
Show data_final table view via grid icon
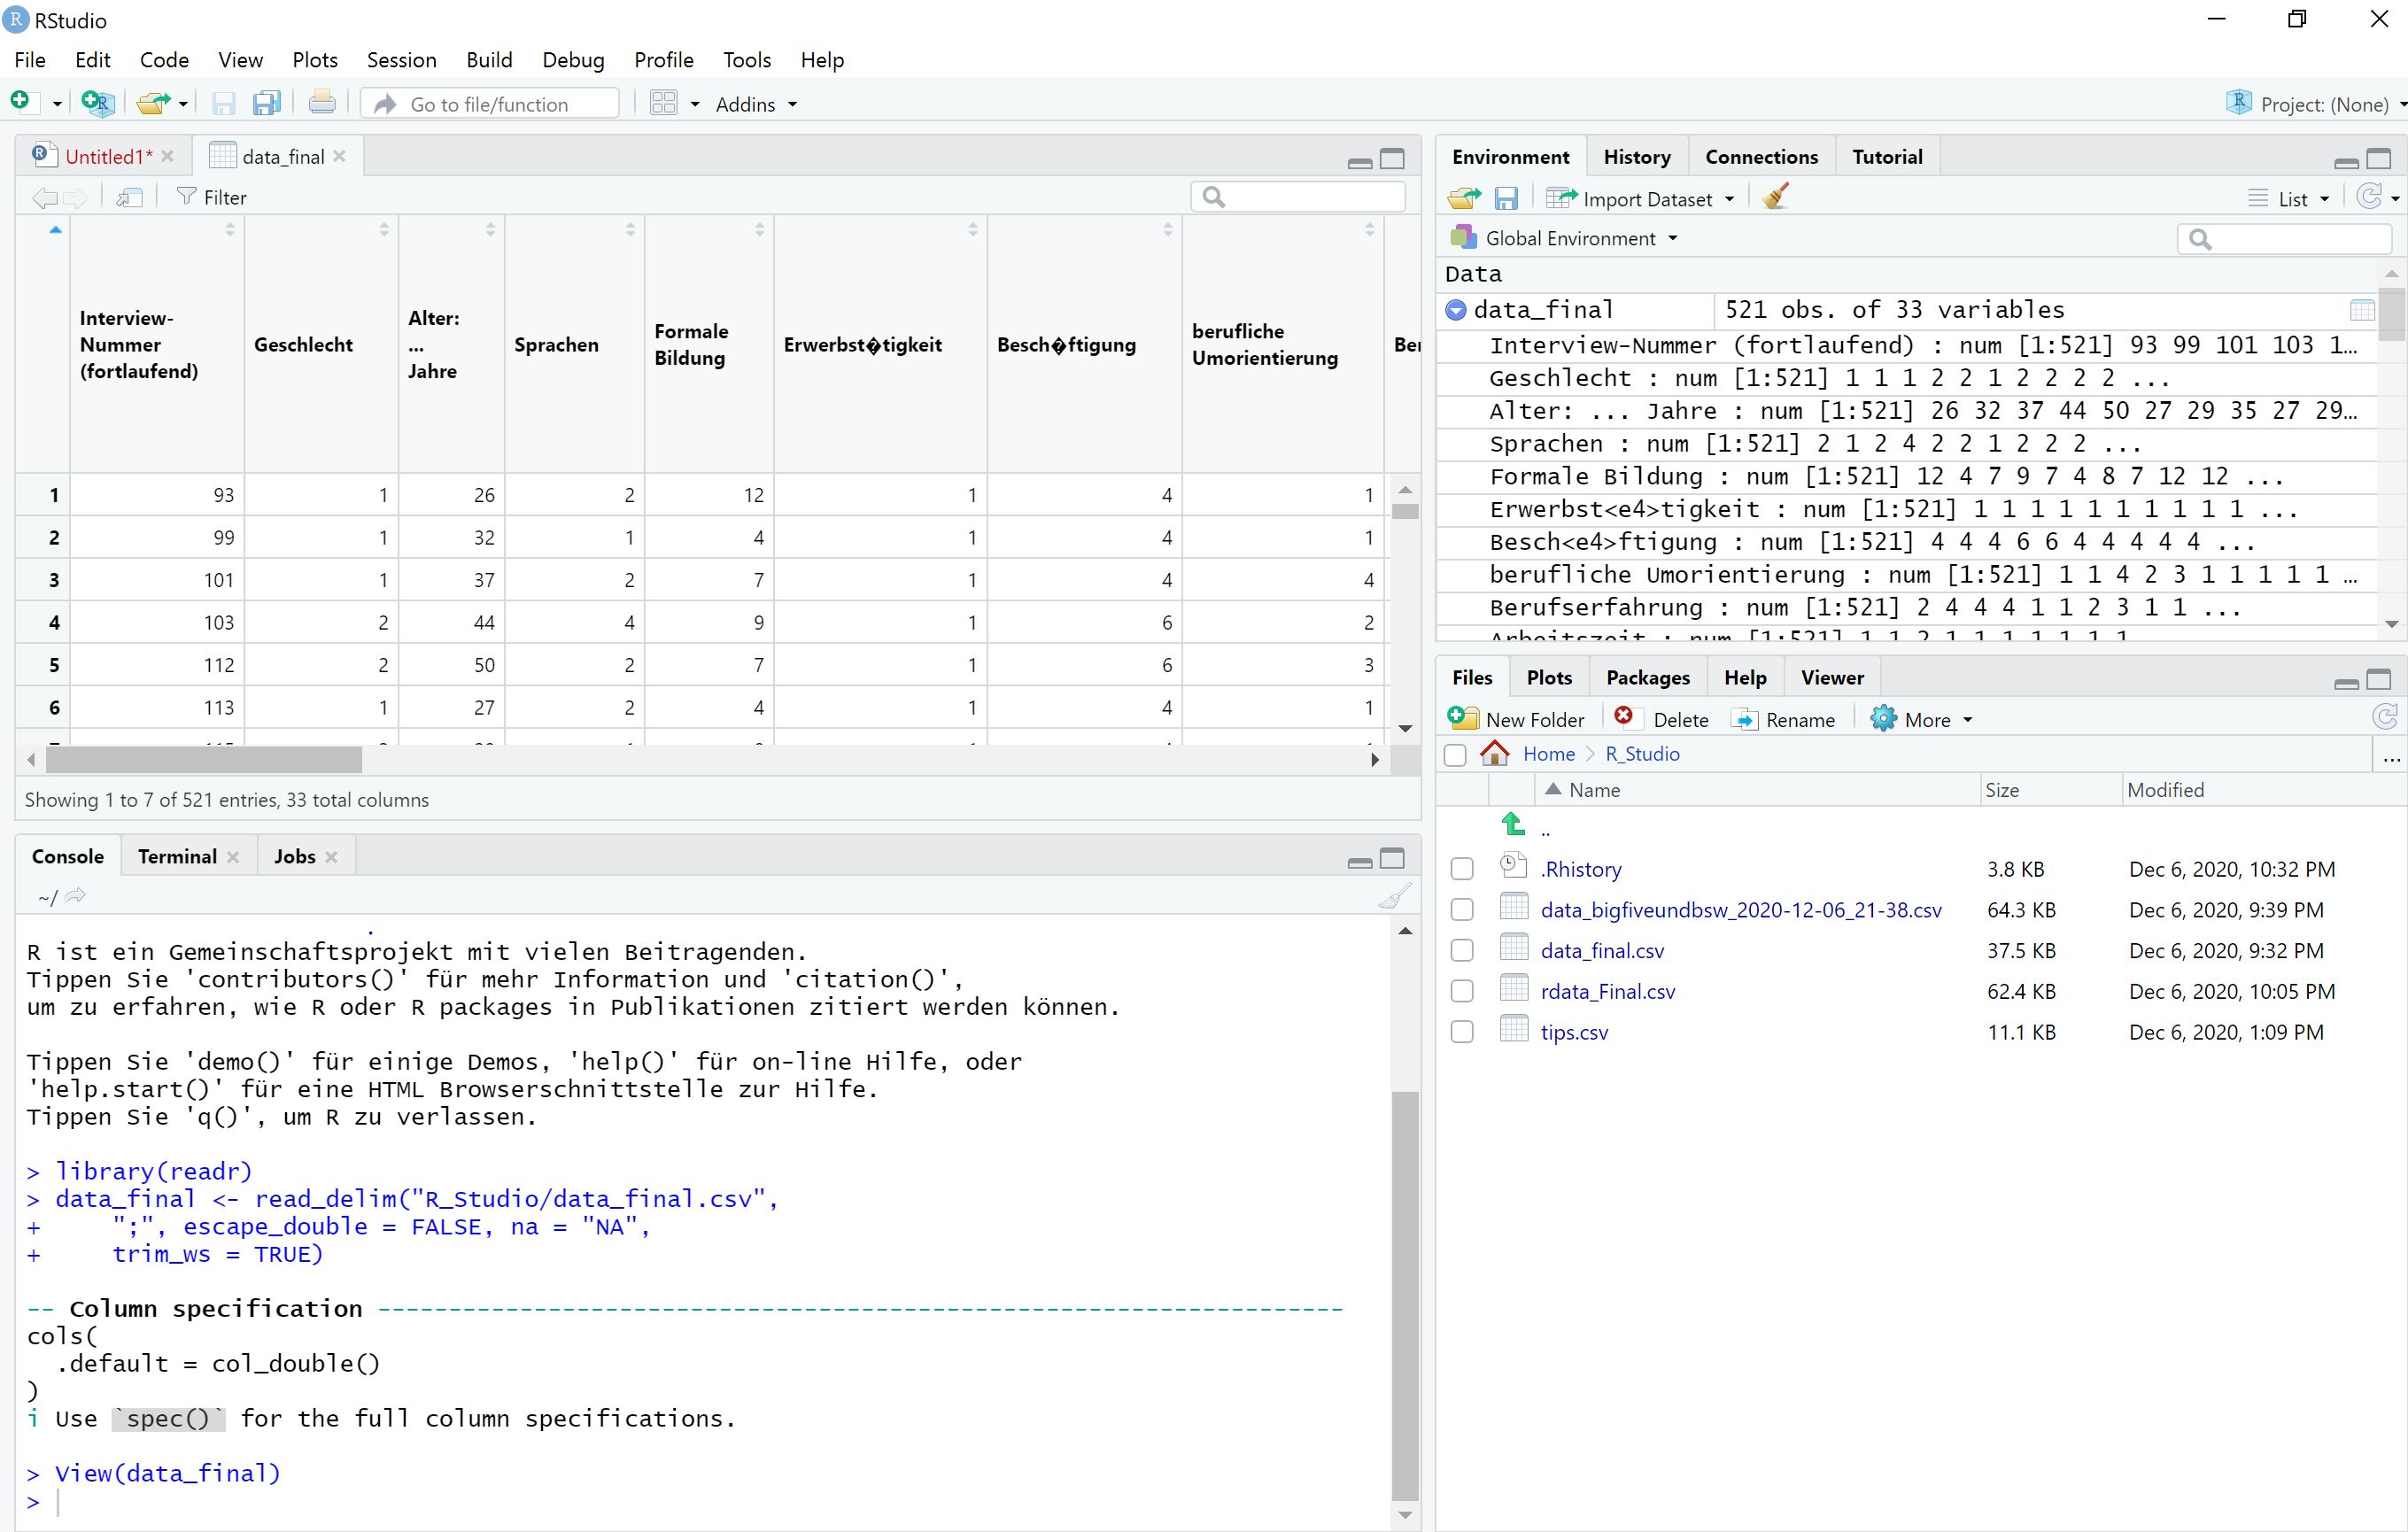click(x=2362, y=310)
